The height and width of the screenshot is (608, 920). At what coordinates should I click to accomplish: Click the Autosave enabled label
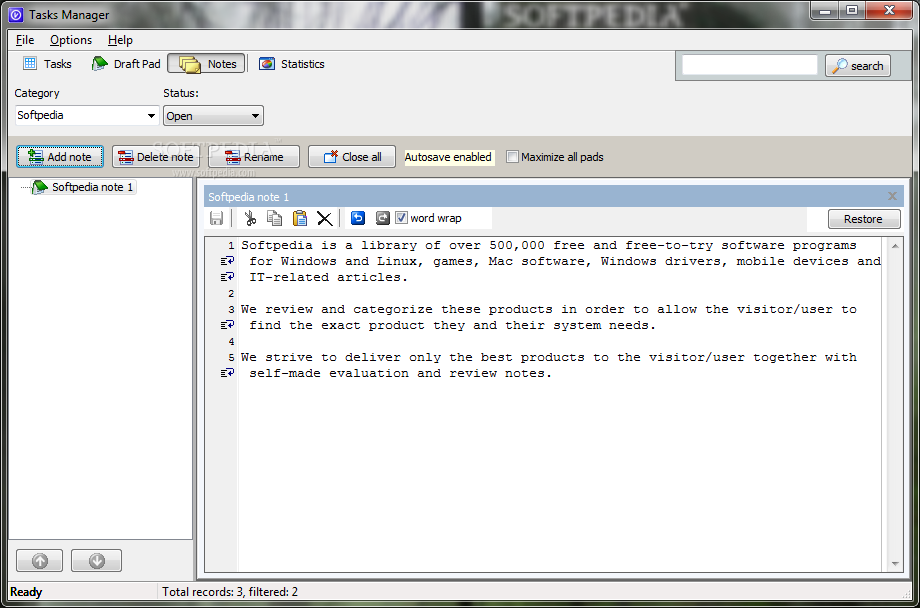448,157
